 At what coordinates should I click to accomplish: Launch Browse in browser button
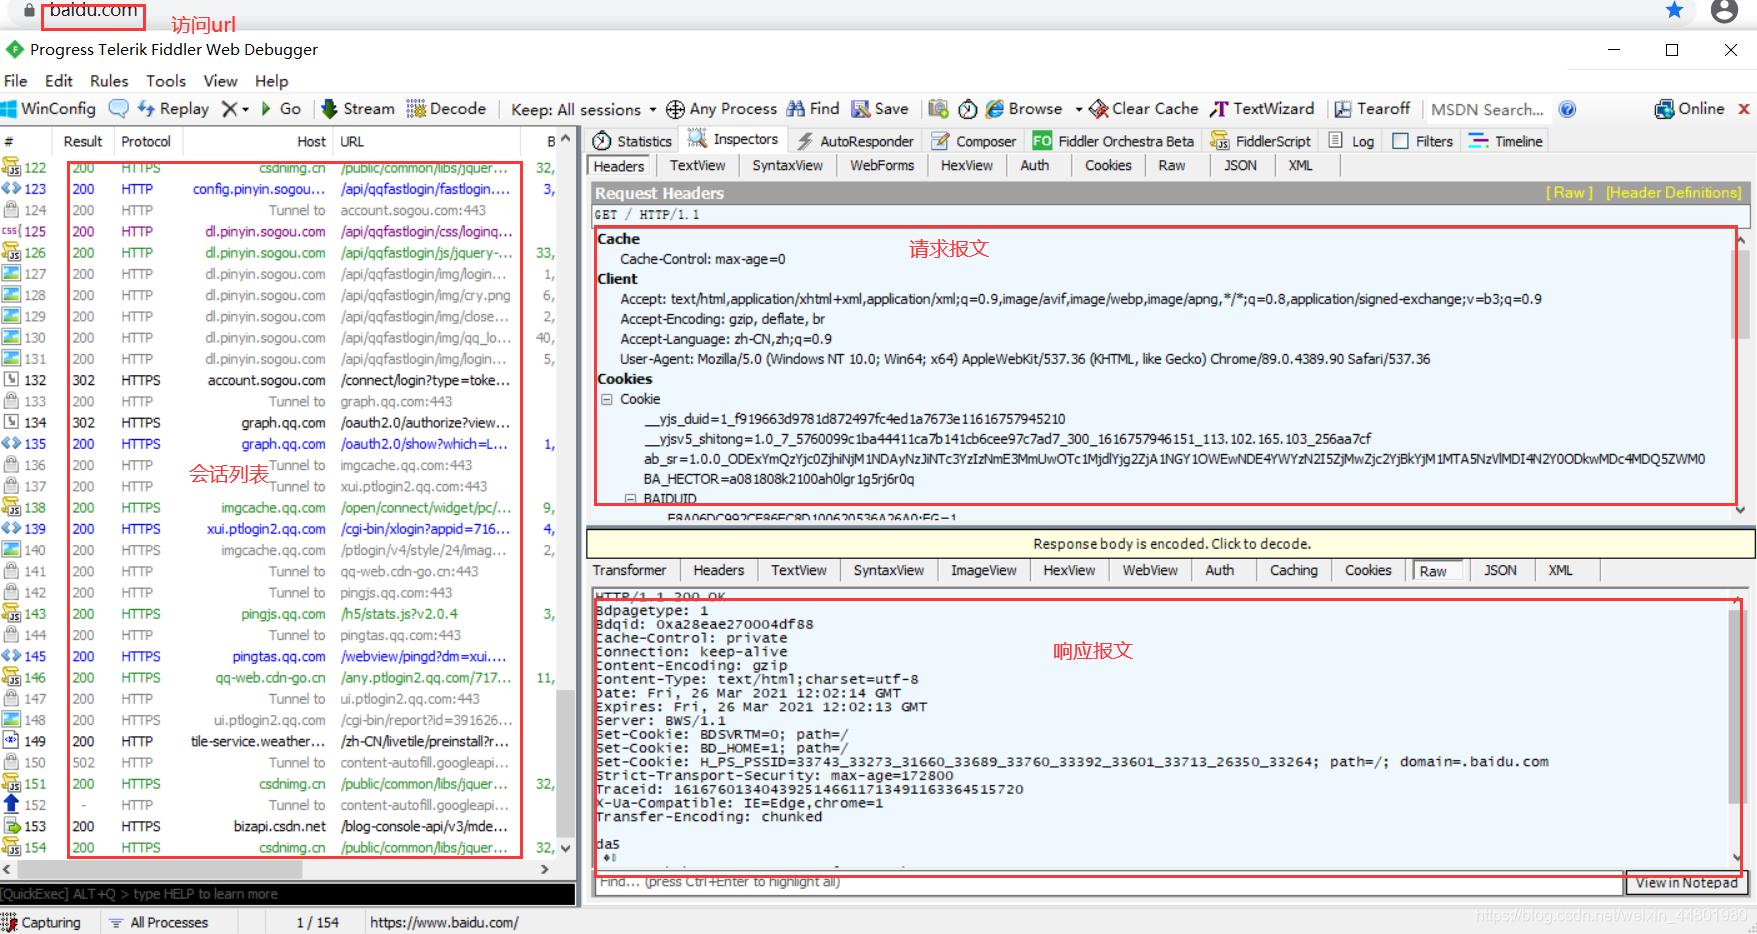pos(1024,109)
